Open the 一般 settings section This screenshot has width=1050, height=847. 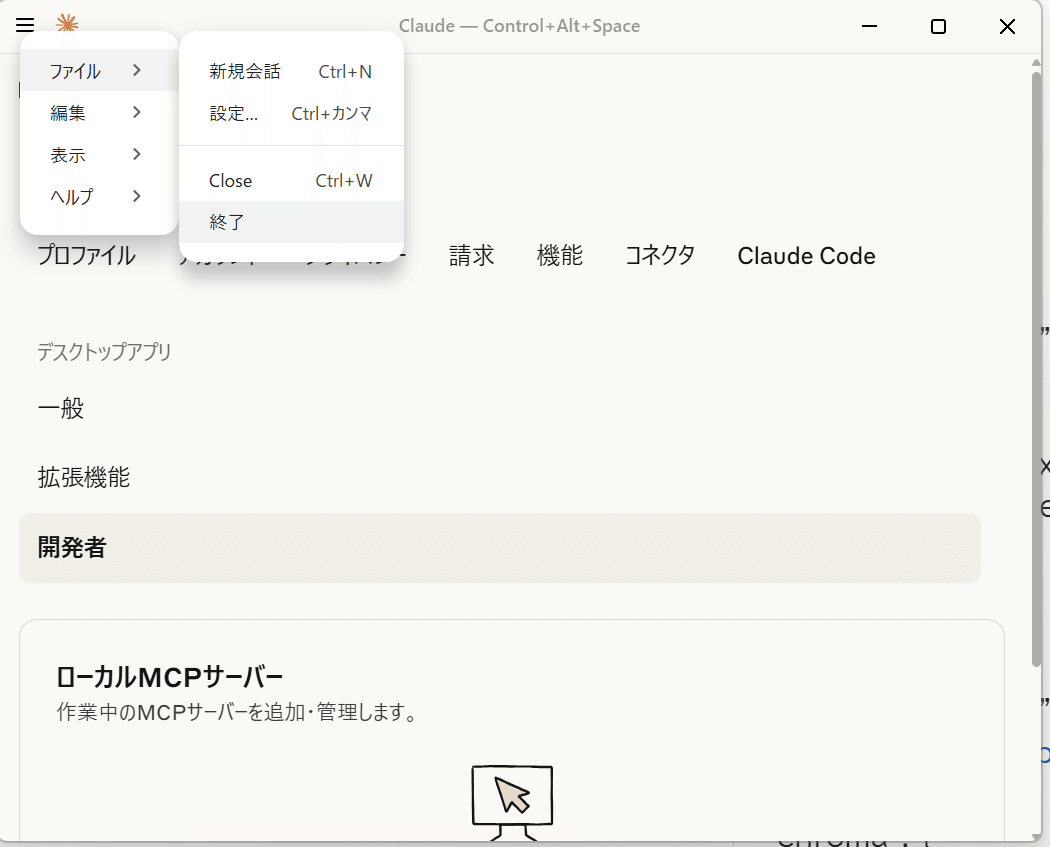tap(61, 408)
